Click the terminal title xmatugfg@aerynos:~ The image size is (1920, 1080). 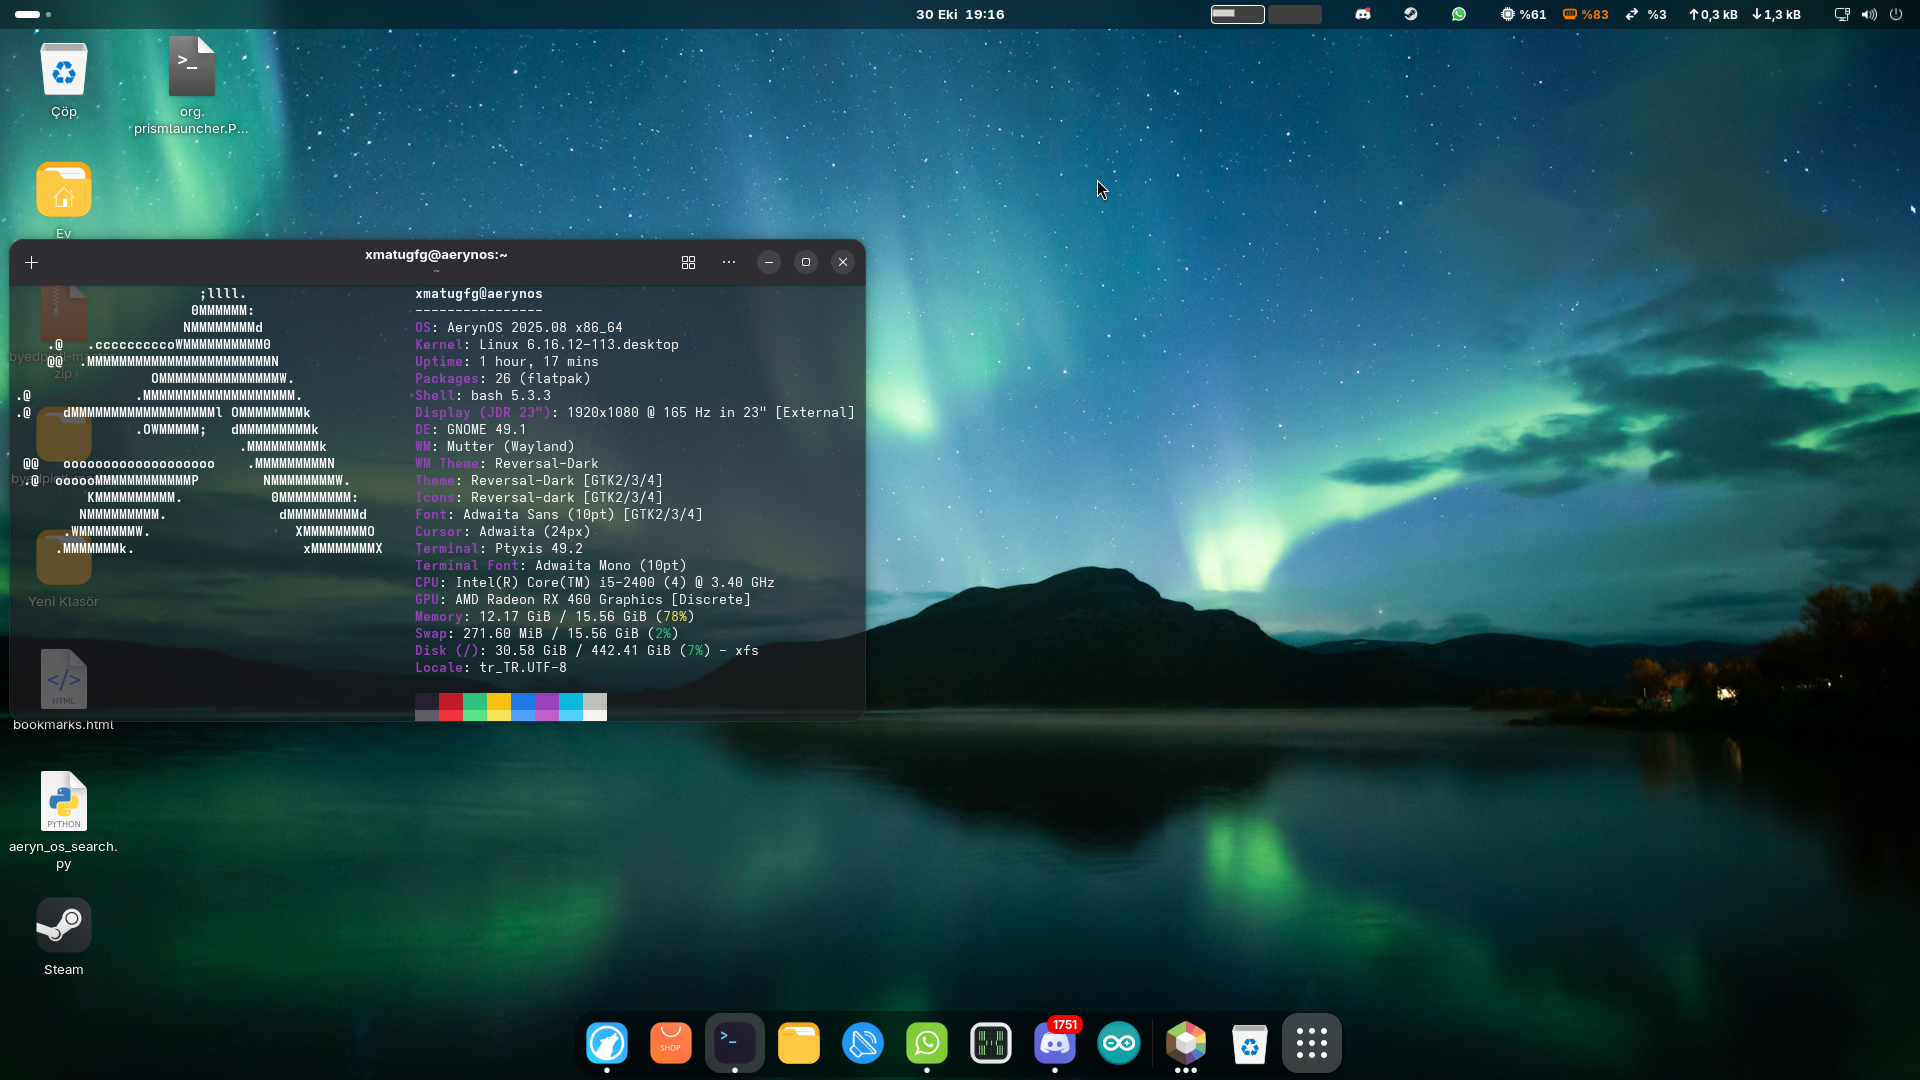(436, 255)
